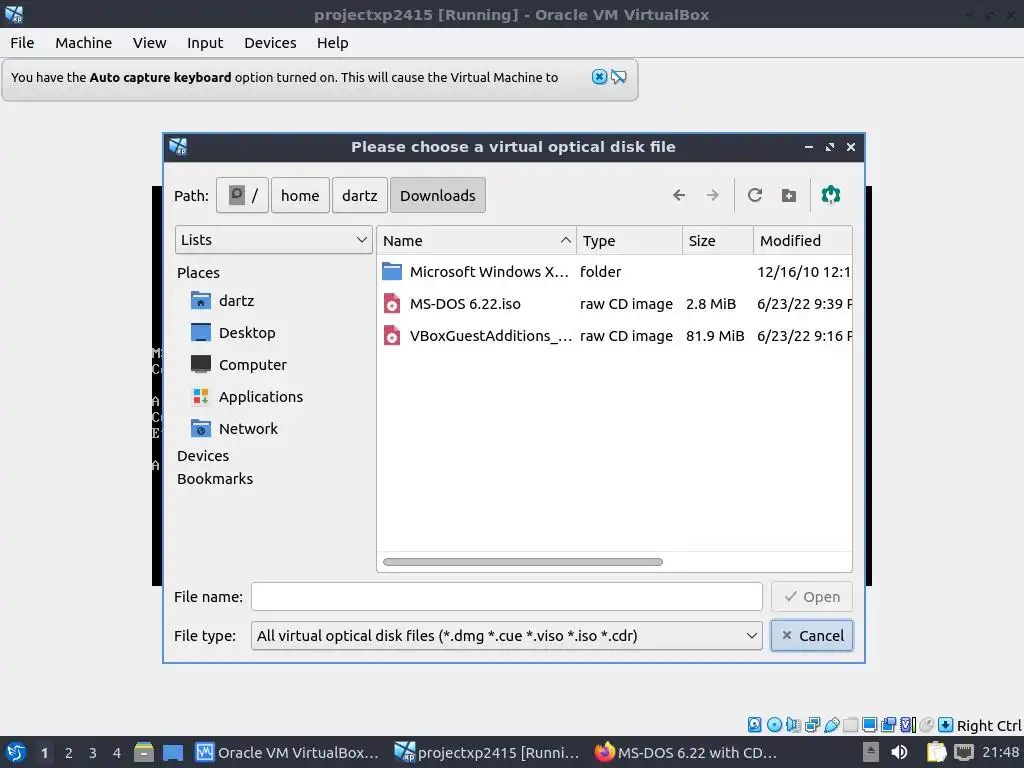The width and height of the screenshot is (1024, 768).
Task: Open the hard disk activity indicator in the VM status bar
Action: [x=754, y=724]
